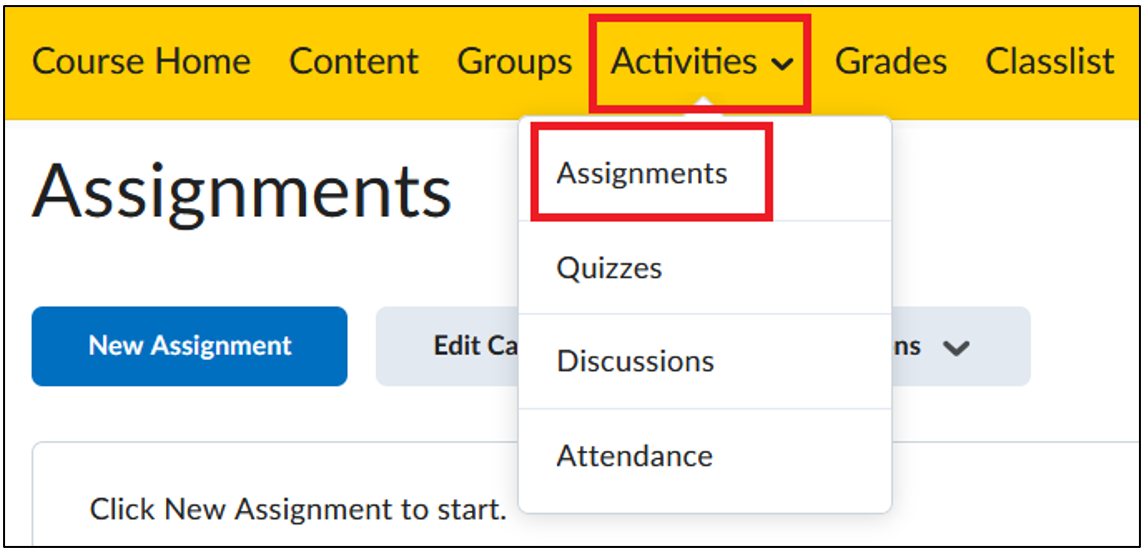This screenshot has width=1145, height=553.
Task: Select Discussions from Activities menu
Action: tap(635, 361)
